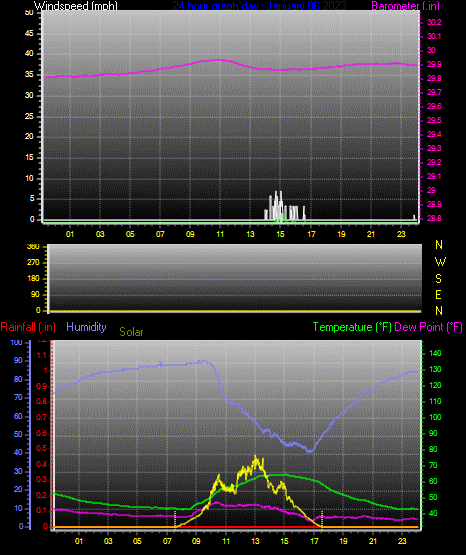Select the 24 hour graph date title
The image size is (466, 555).
pos(259,5)
